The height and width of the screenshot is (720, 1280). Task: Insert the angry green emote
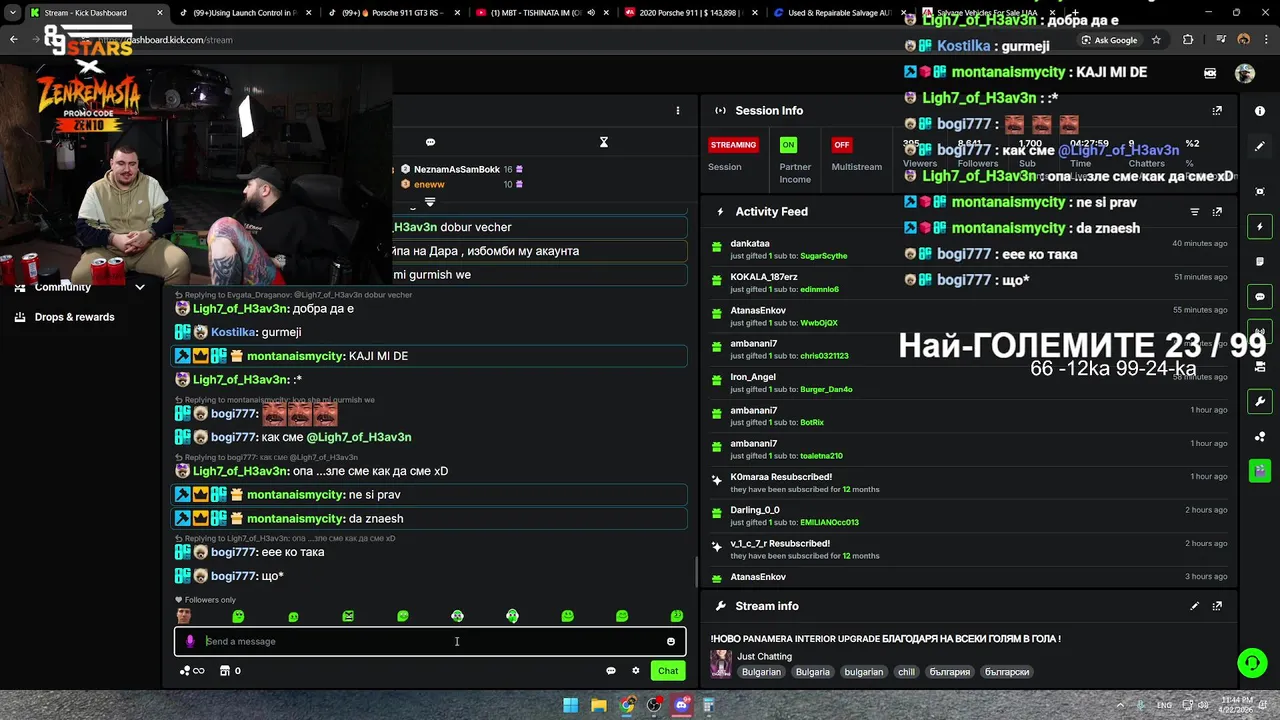tap(348, 616)
